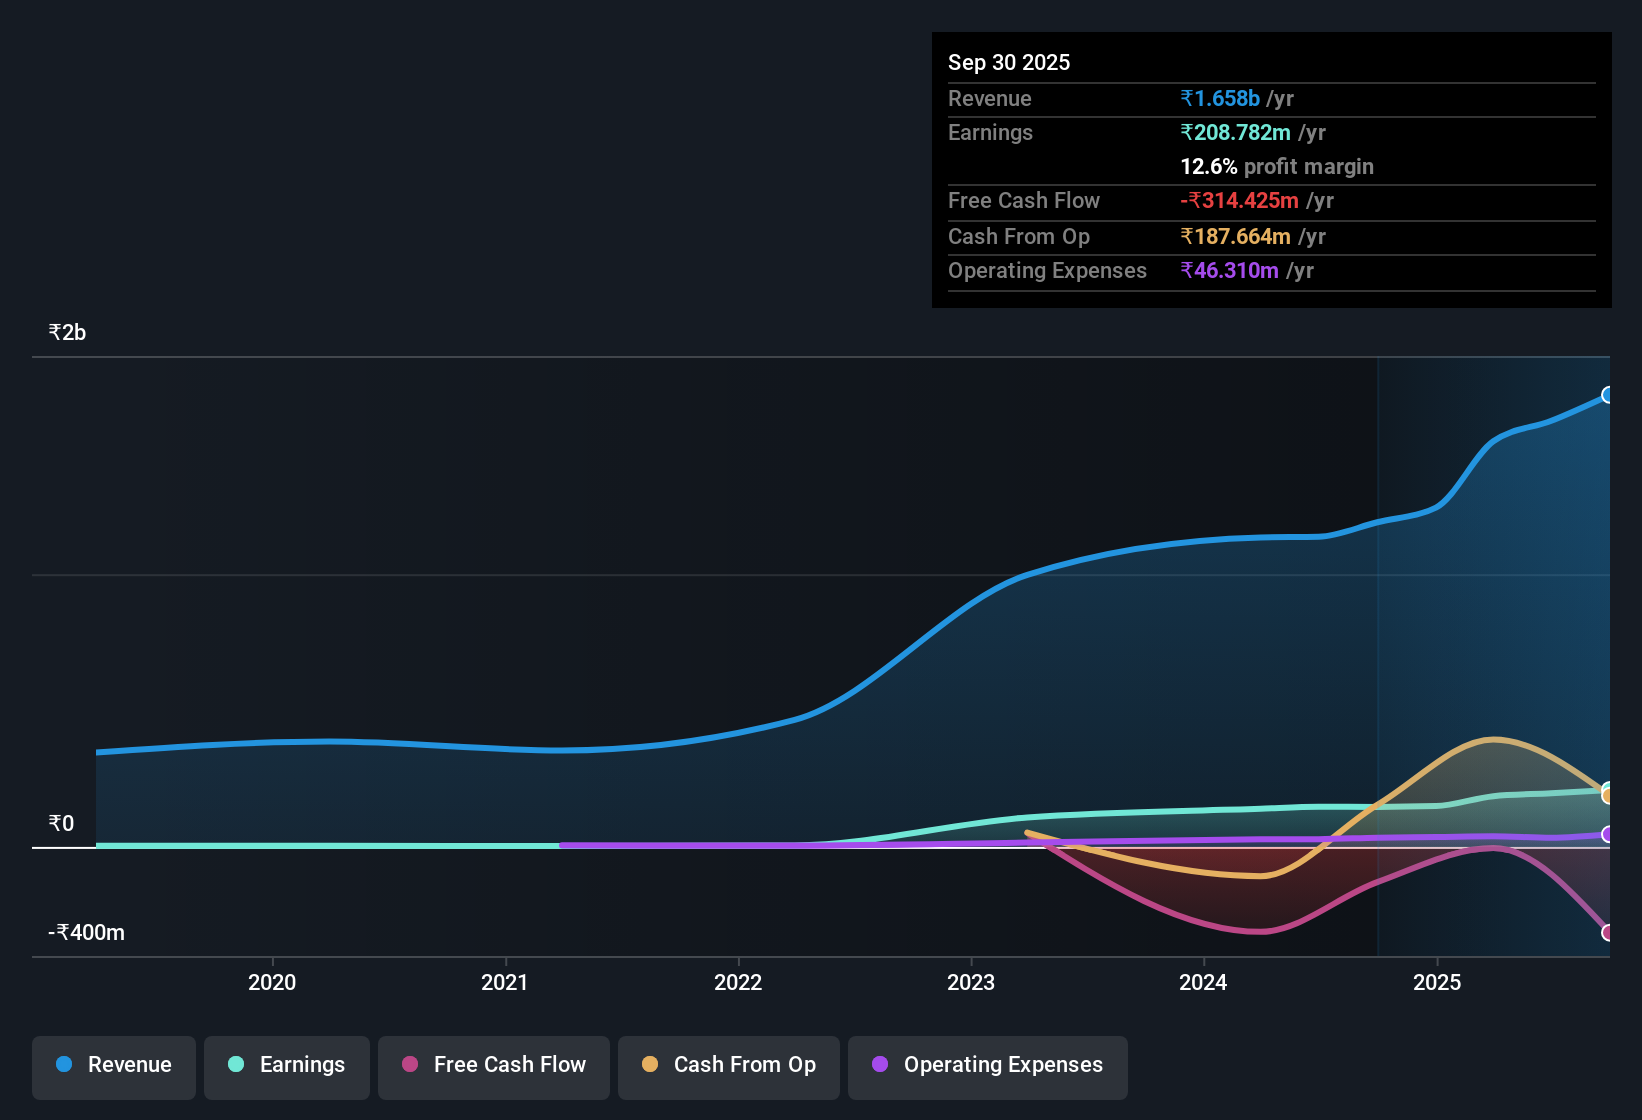Select the Revenue legend color dot
Viewport: 1642px width, 1120px height.
pos(64,1065)
